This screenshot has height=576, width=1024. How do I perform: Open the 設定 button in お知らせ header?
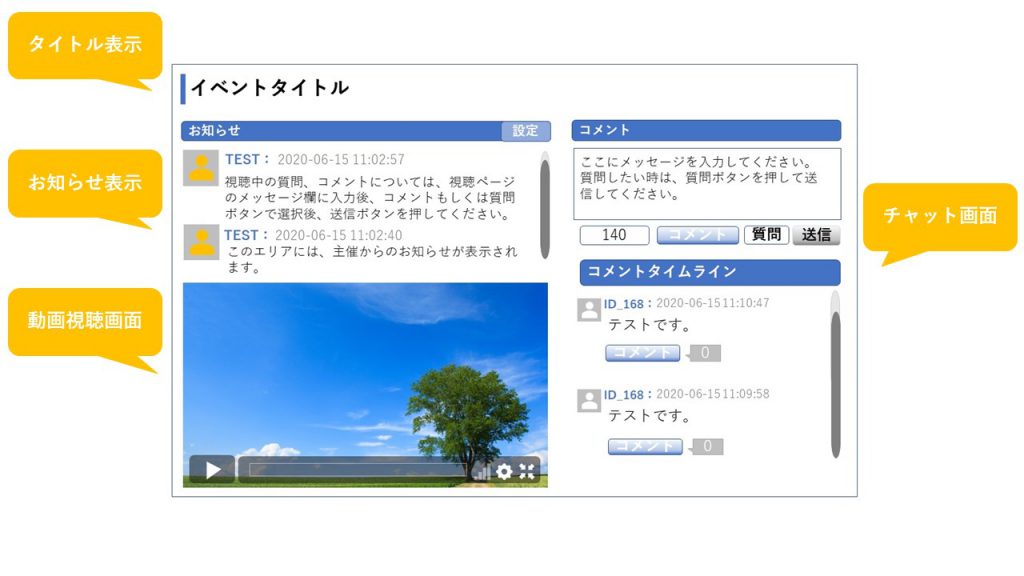(526, 131)
